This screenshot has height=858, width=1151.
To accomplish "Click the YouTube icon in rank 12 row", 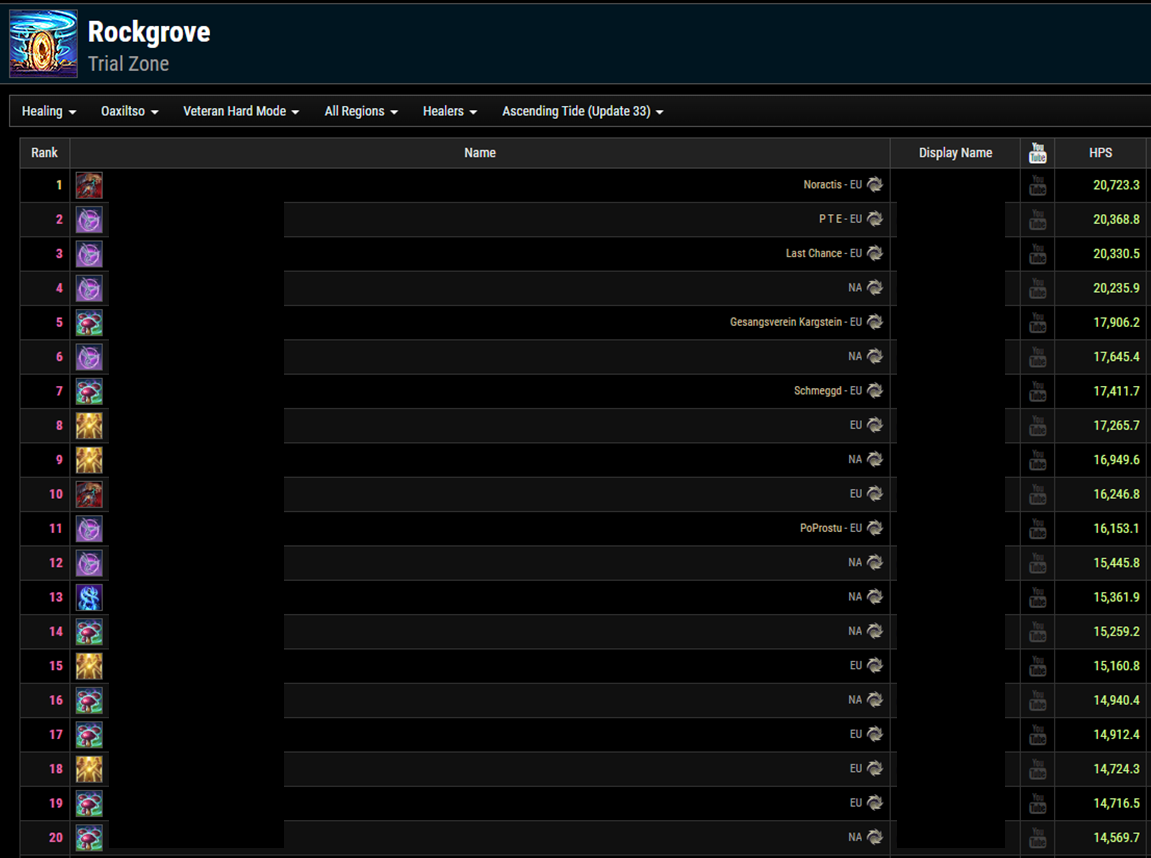I will 1037,563.
